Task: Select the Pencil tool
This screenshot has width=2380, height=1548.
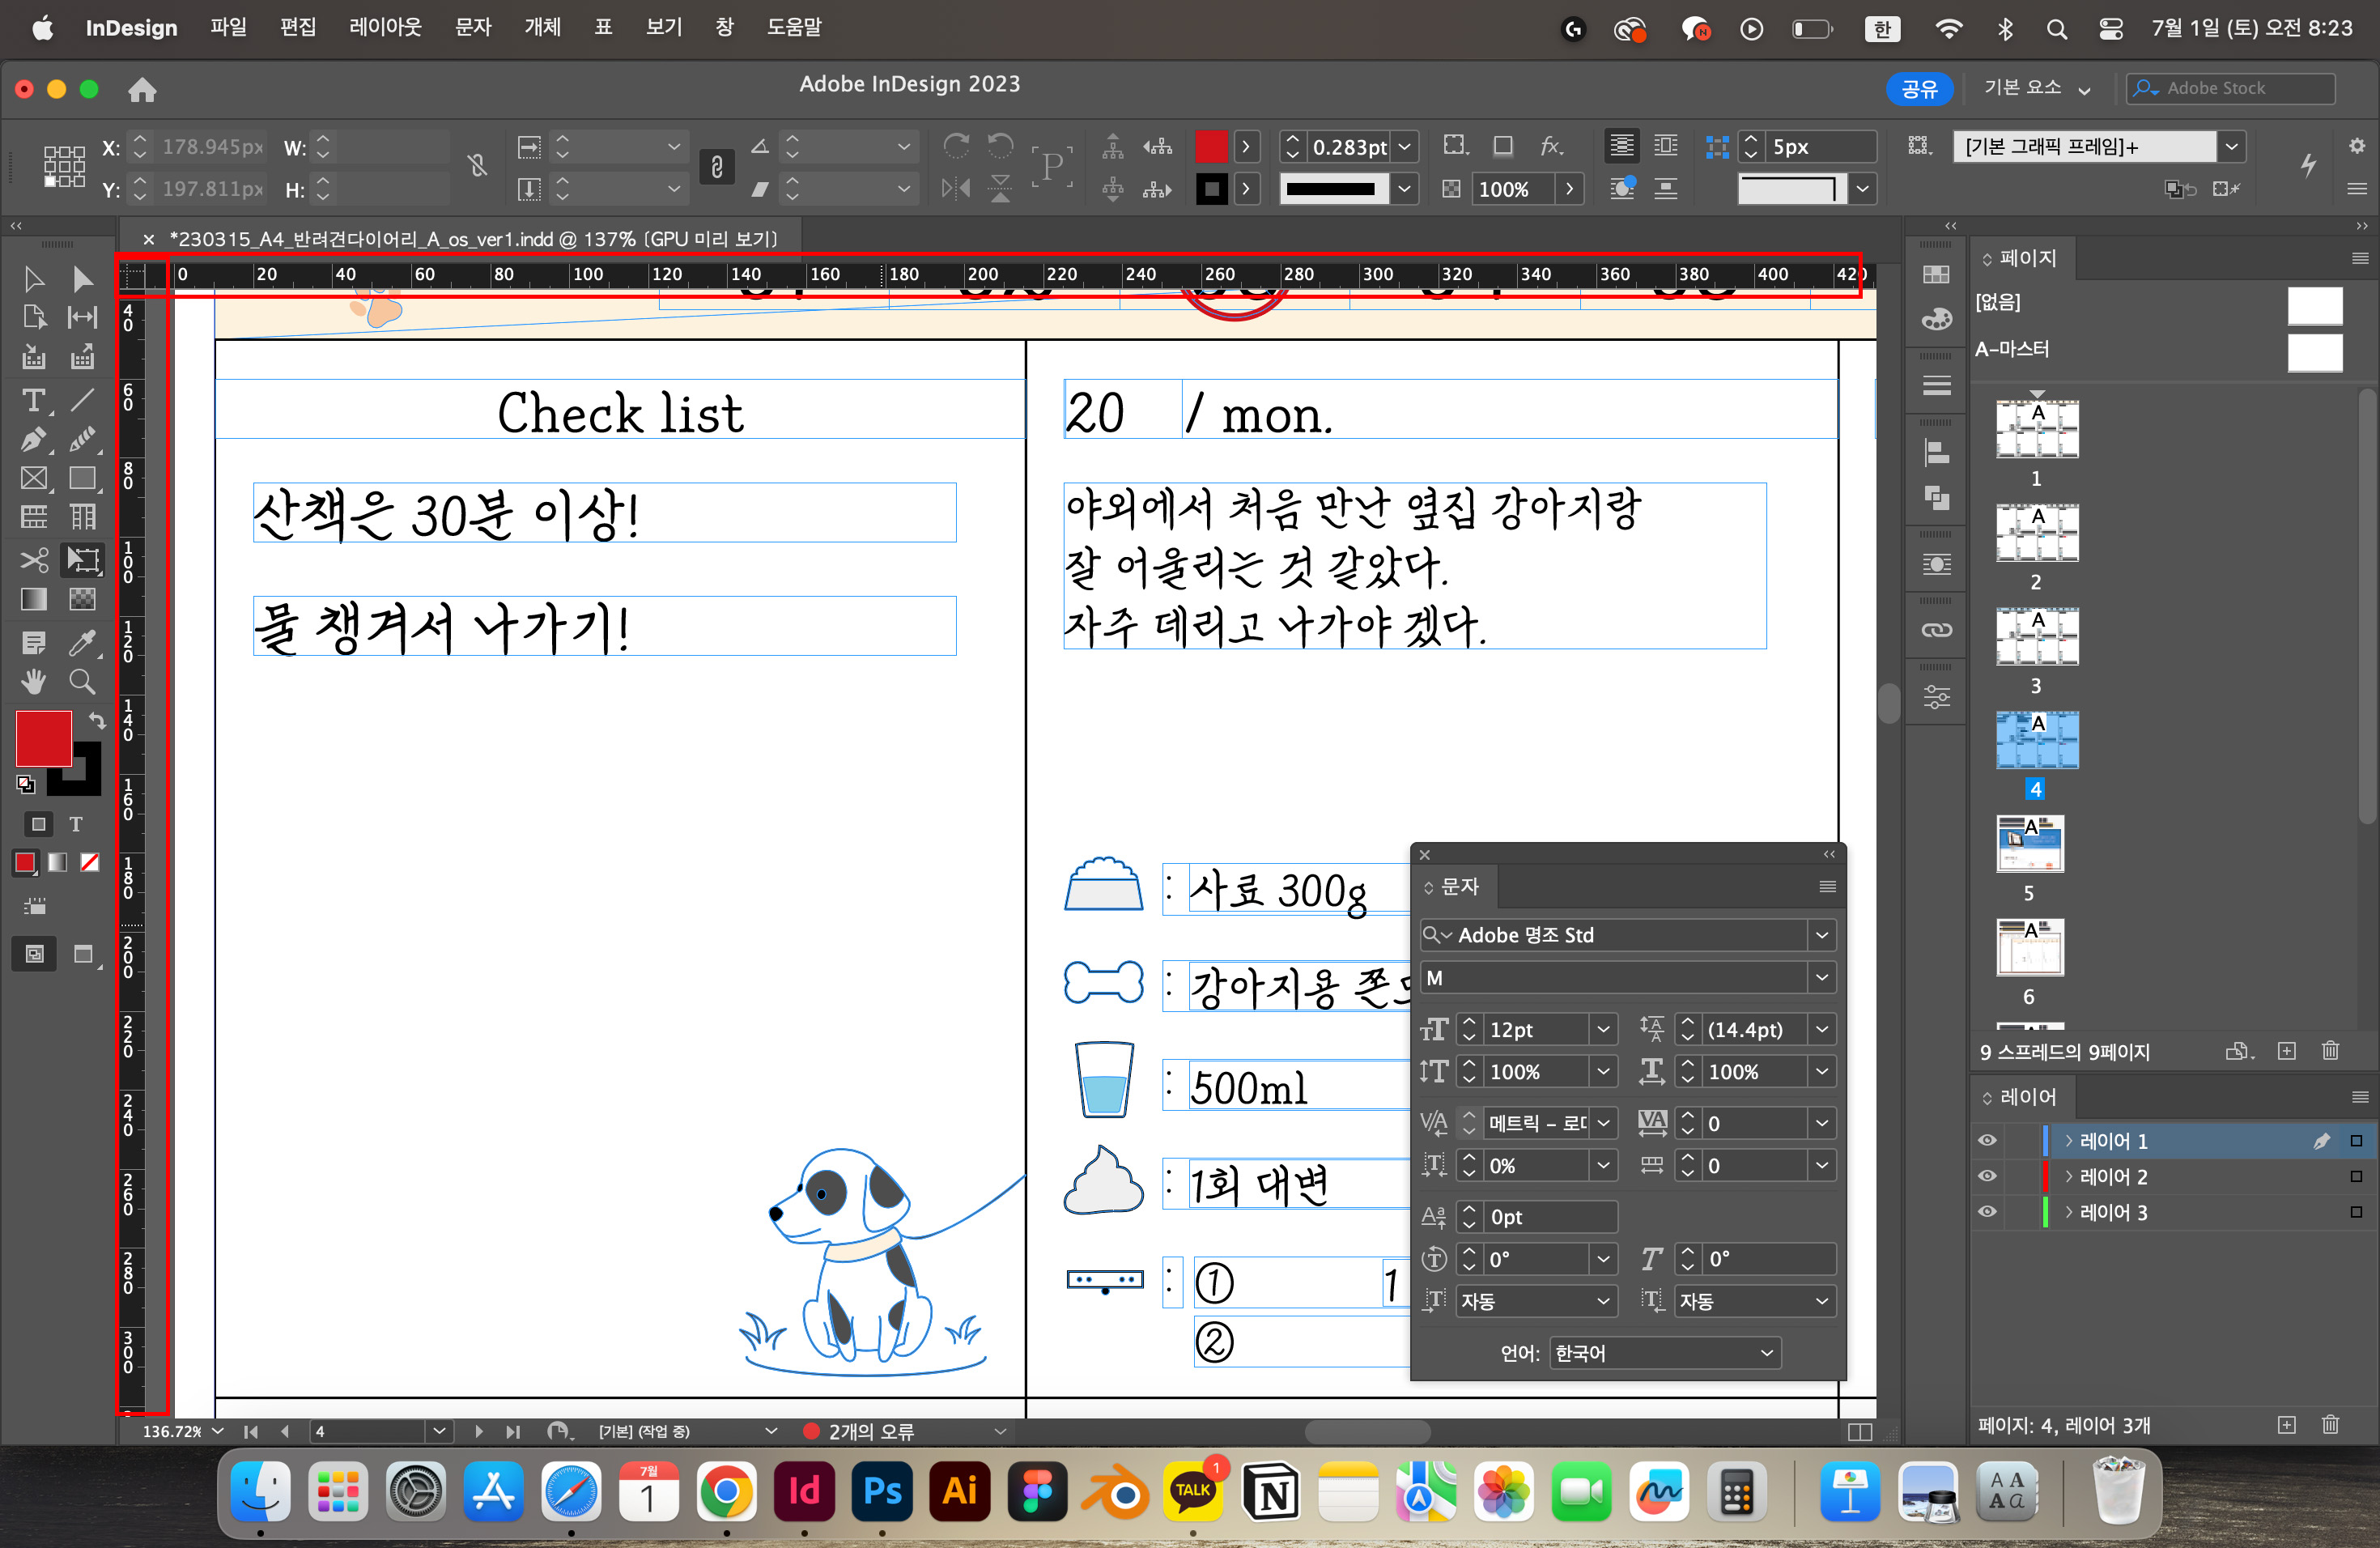Action: click(x=82, y=439)
